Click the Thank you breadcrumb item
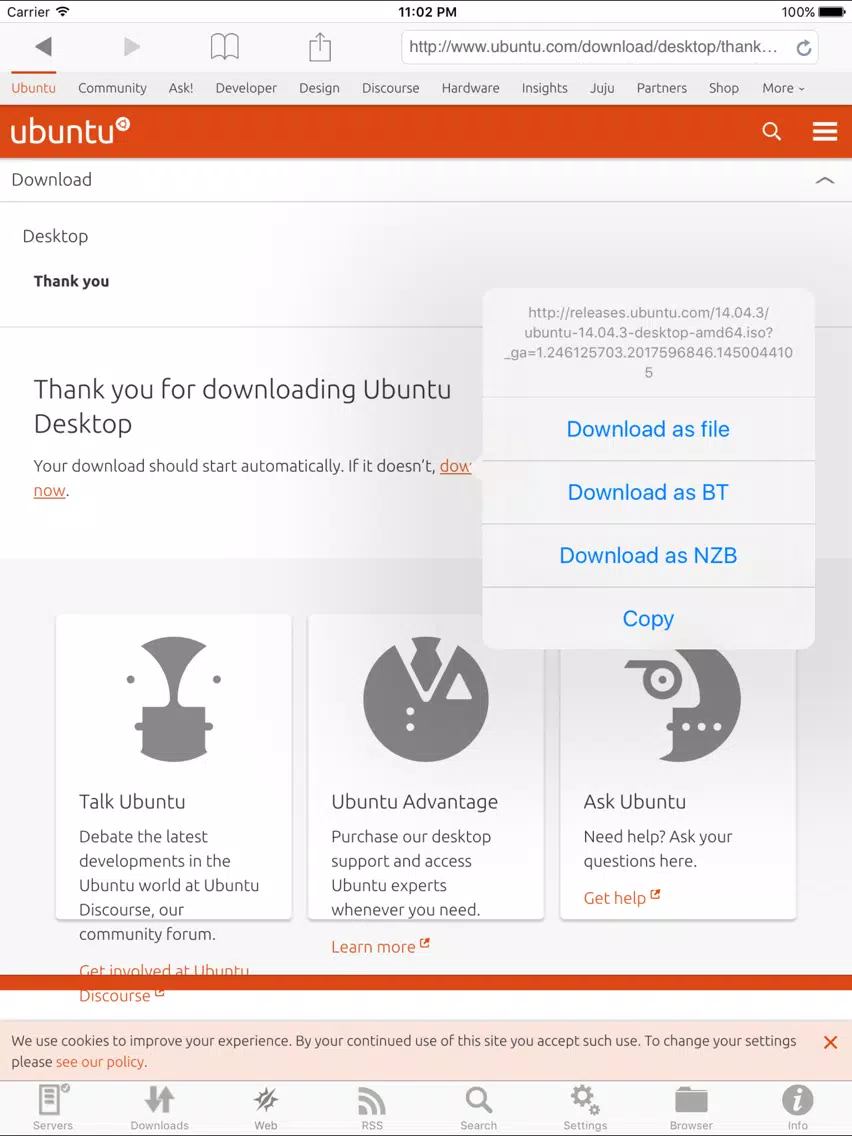This screenshot has width=852, height=1136. point(71,281)
